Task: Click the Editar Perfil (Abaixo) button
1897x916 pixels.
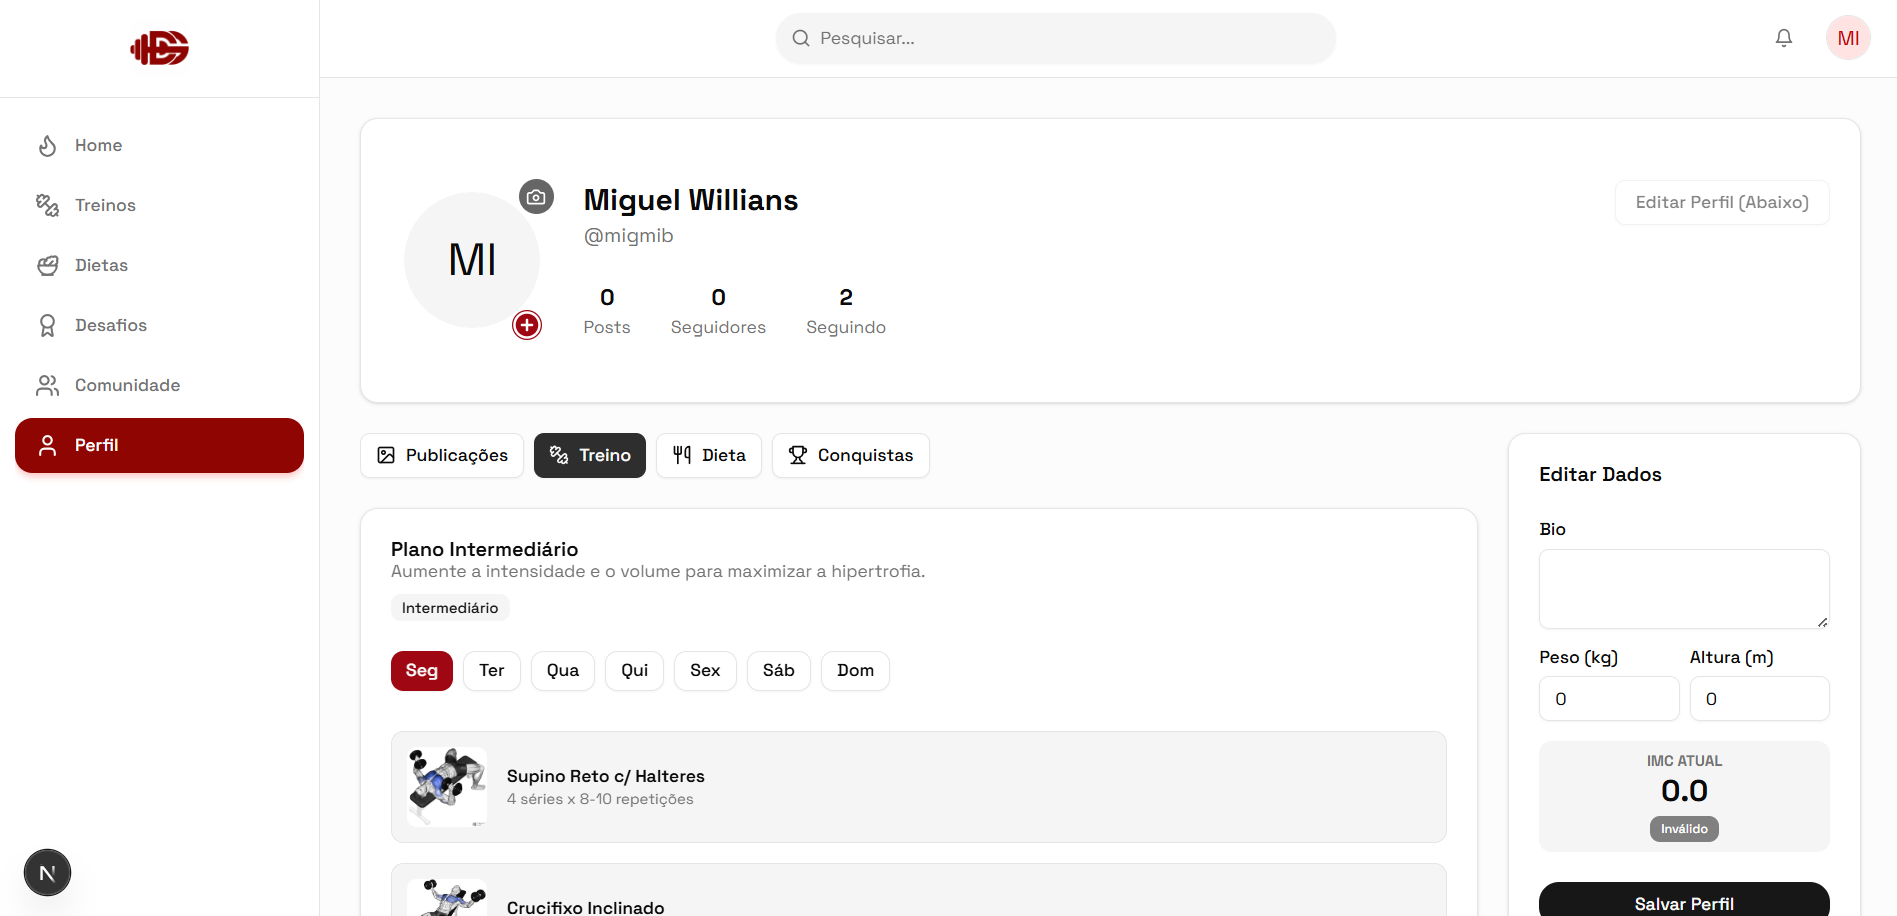Action: coord(1721,202)
